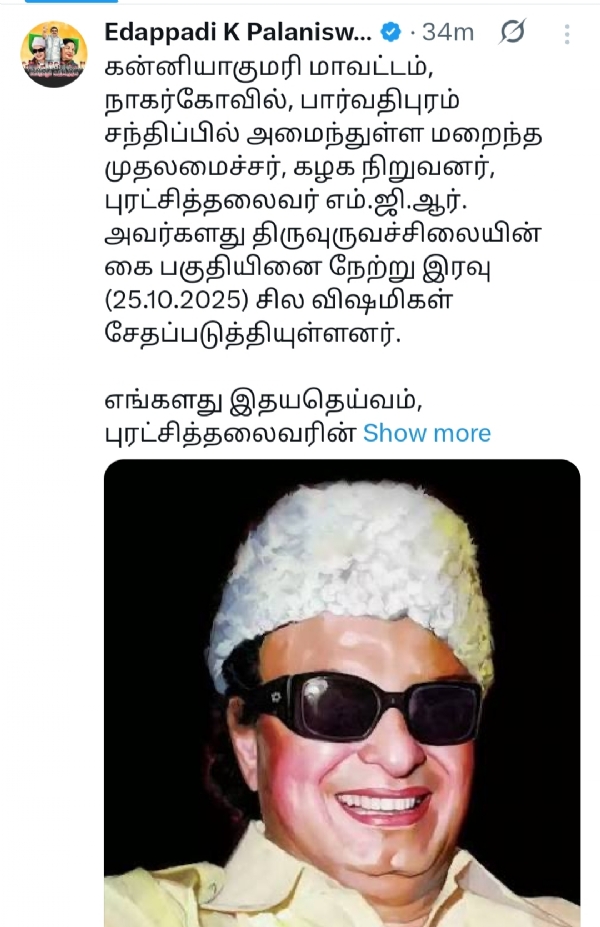This screenshot has height=927, width=600.
Task: Click the date text (25.10.2025)
Action: [x=177, y=300]
